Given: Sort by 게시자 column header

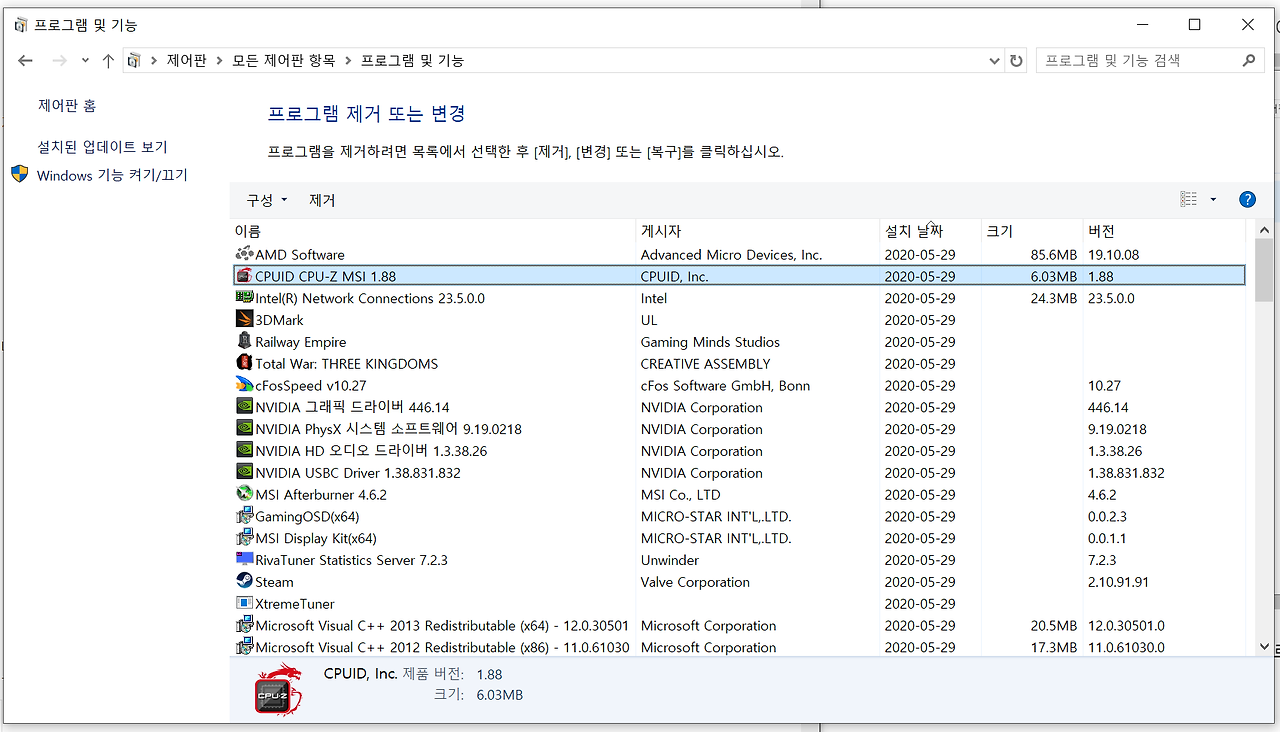Looking at the screenshot, I should coord(757,231).
